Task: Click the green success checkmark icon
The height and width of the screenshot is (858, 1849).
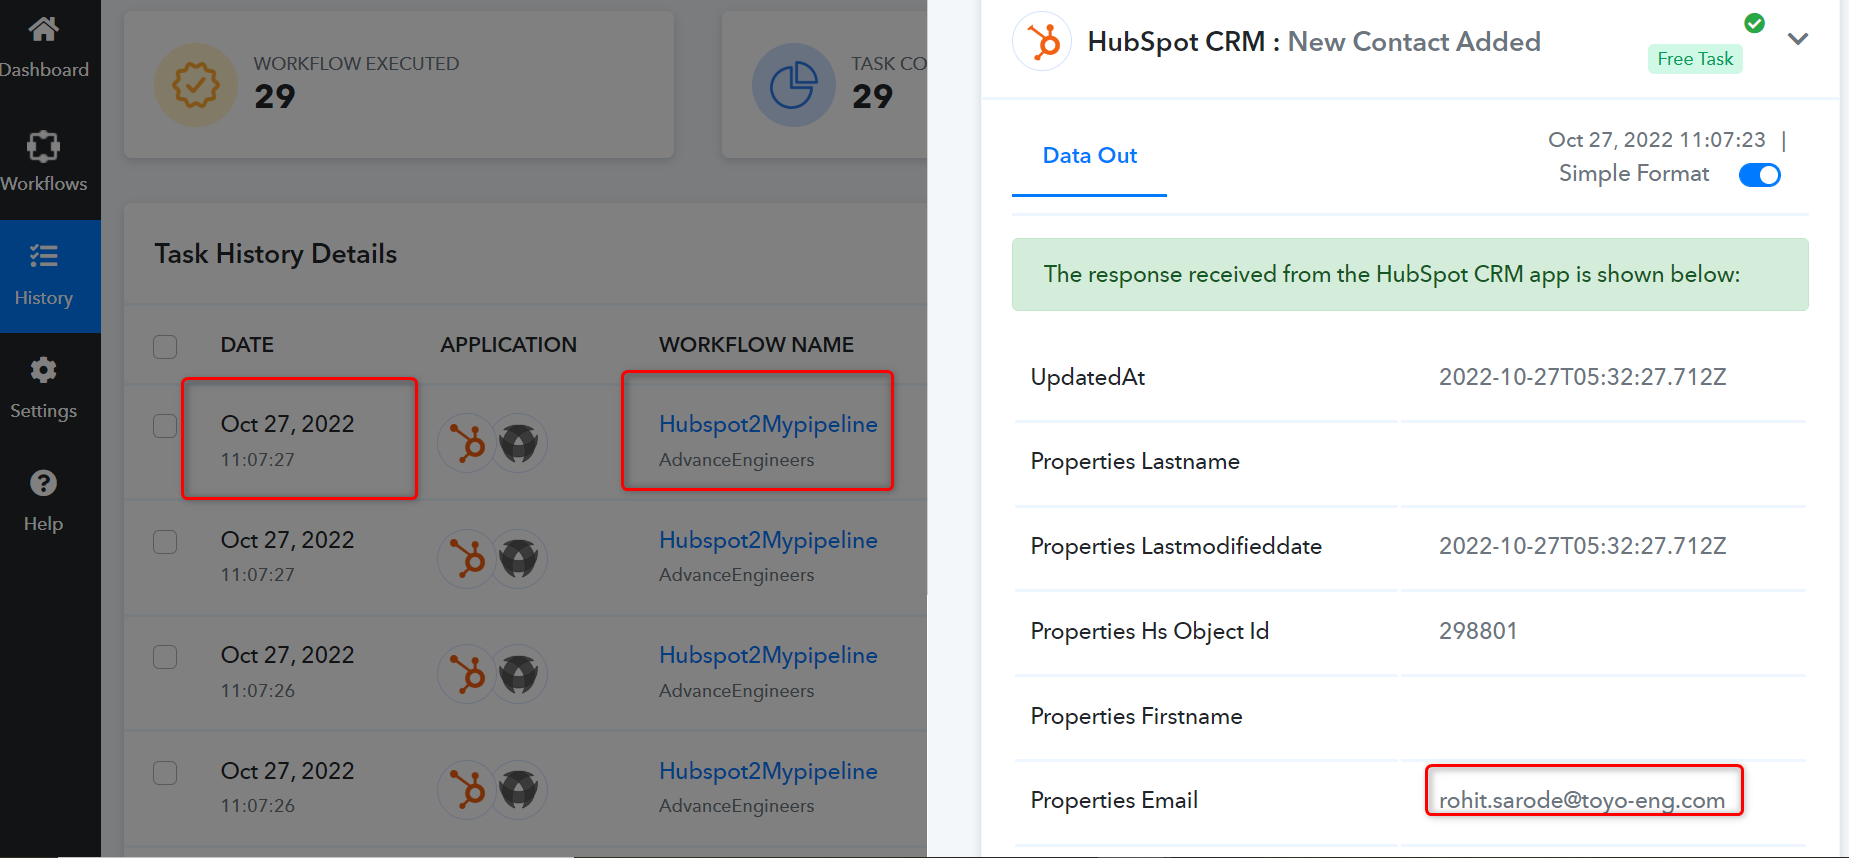Action: [x=1754, y=23]
